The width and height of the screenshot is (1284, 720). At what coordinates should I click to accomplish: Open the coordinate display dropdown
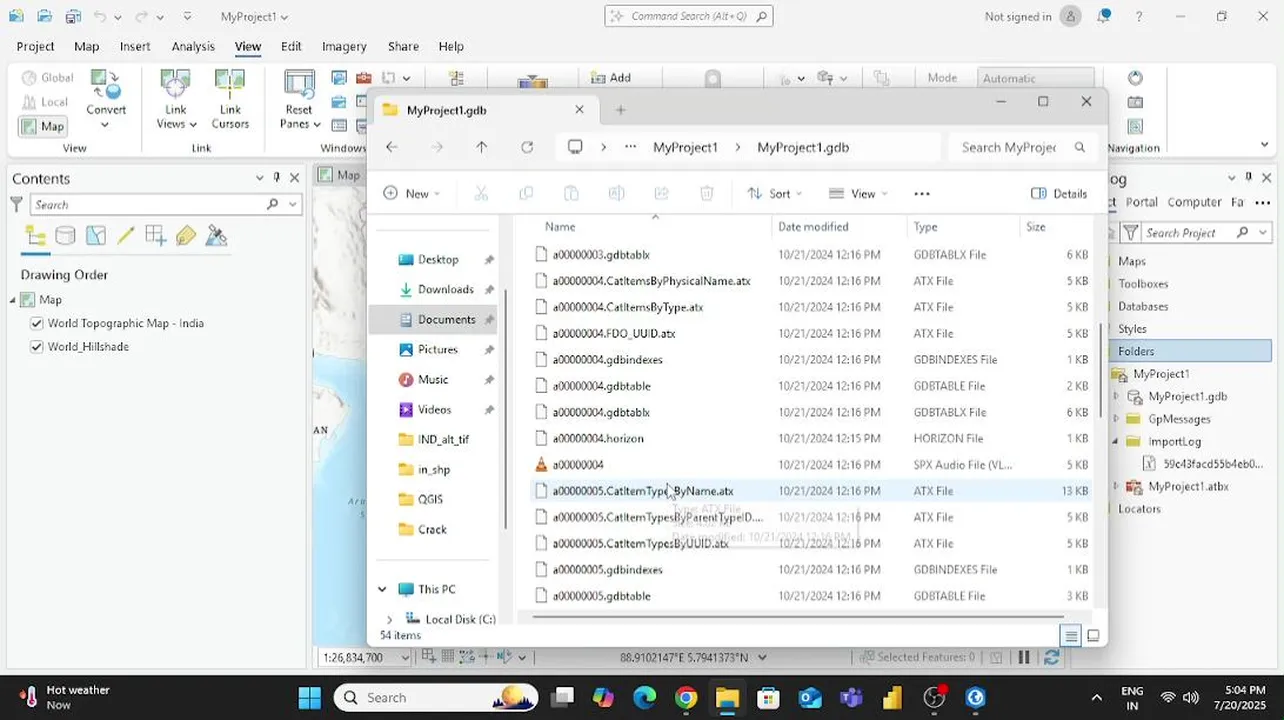click(x=762, y=657)
